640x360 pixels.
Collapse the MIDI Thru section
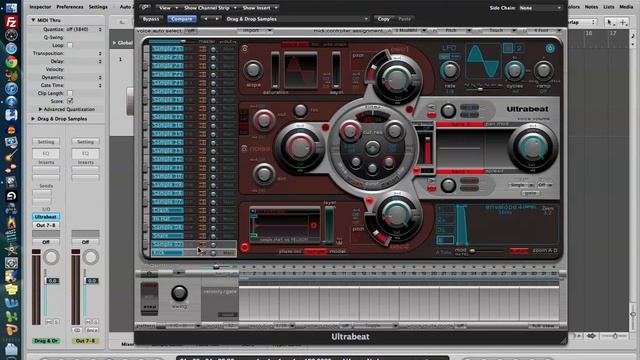33,20
